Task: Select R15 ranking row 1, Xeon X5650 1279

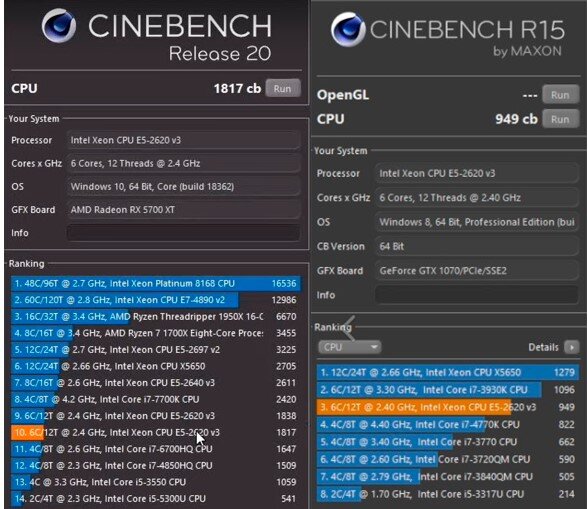Action: 447,372
